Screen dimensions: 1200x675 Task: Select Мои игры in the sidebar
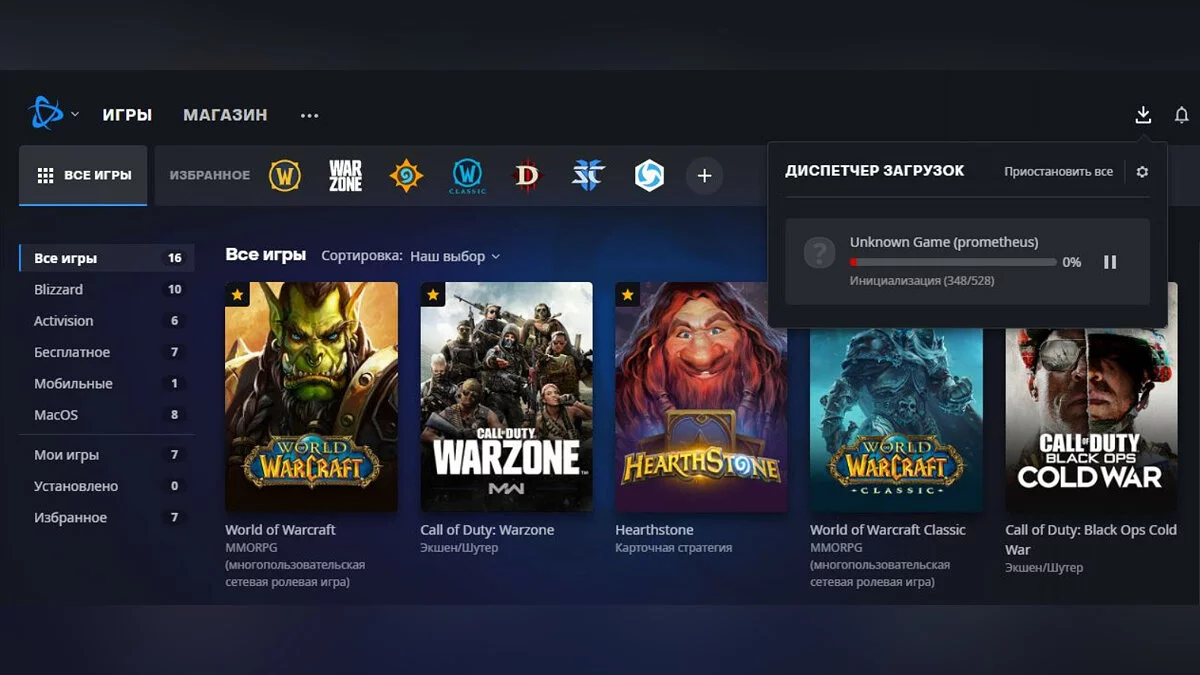(107, 455)
